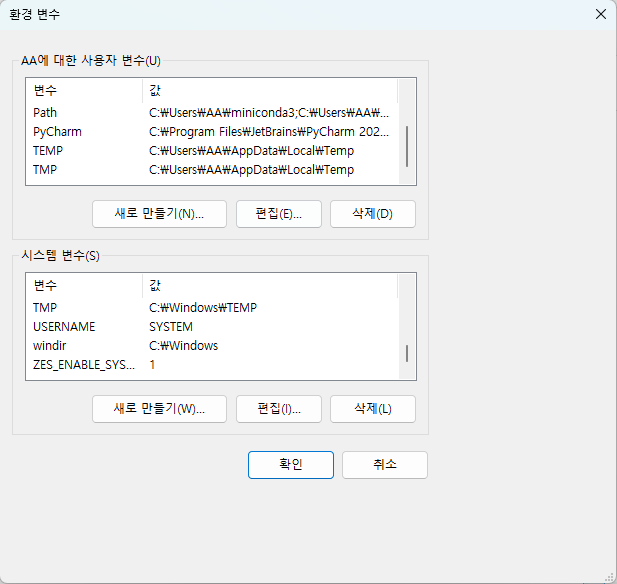Select the ZES_ENABLE_SYS... system variable row
Image resolution: width=617 pixels, height=584 pixels.
click(x=212, y=365)
